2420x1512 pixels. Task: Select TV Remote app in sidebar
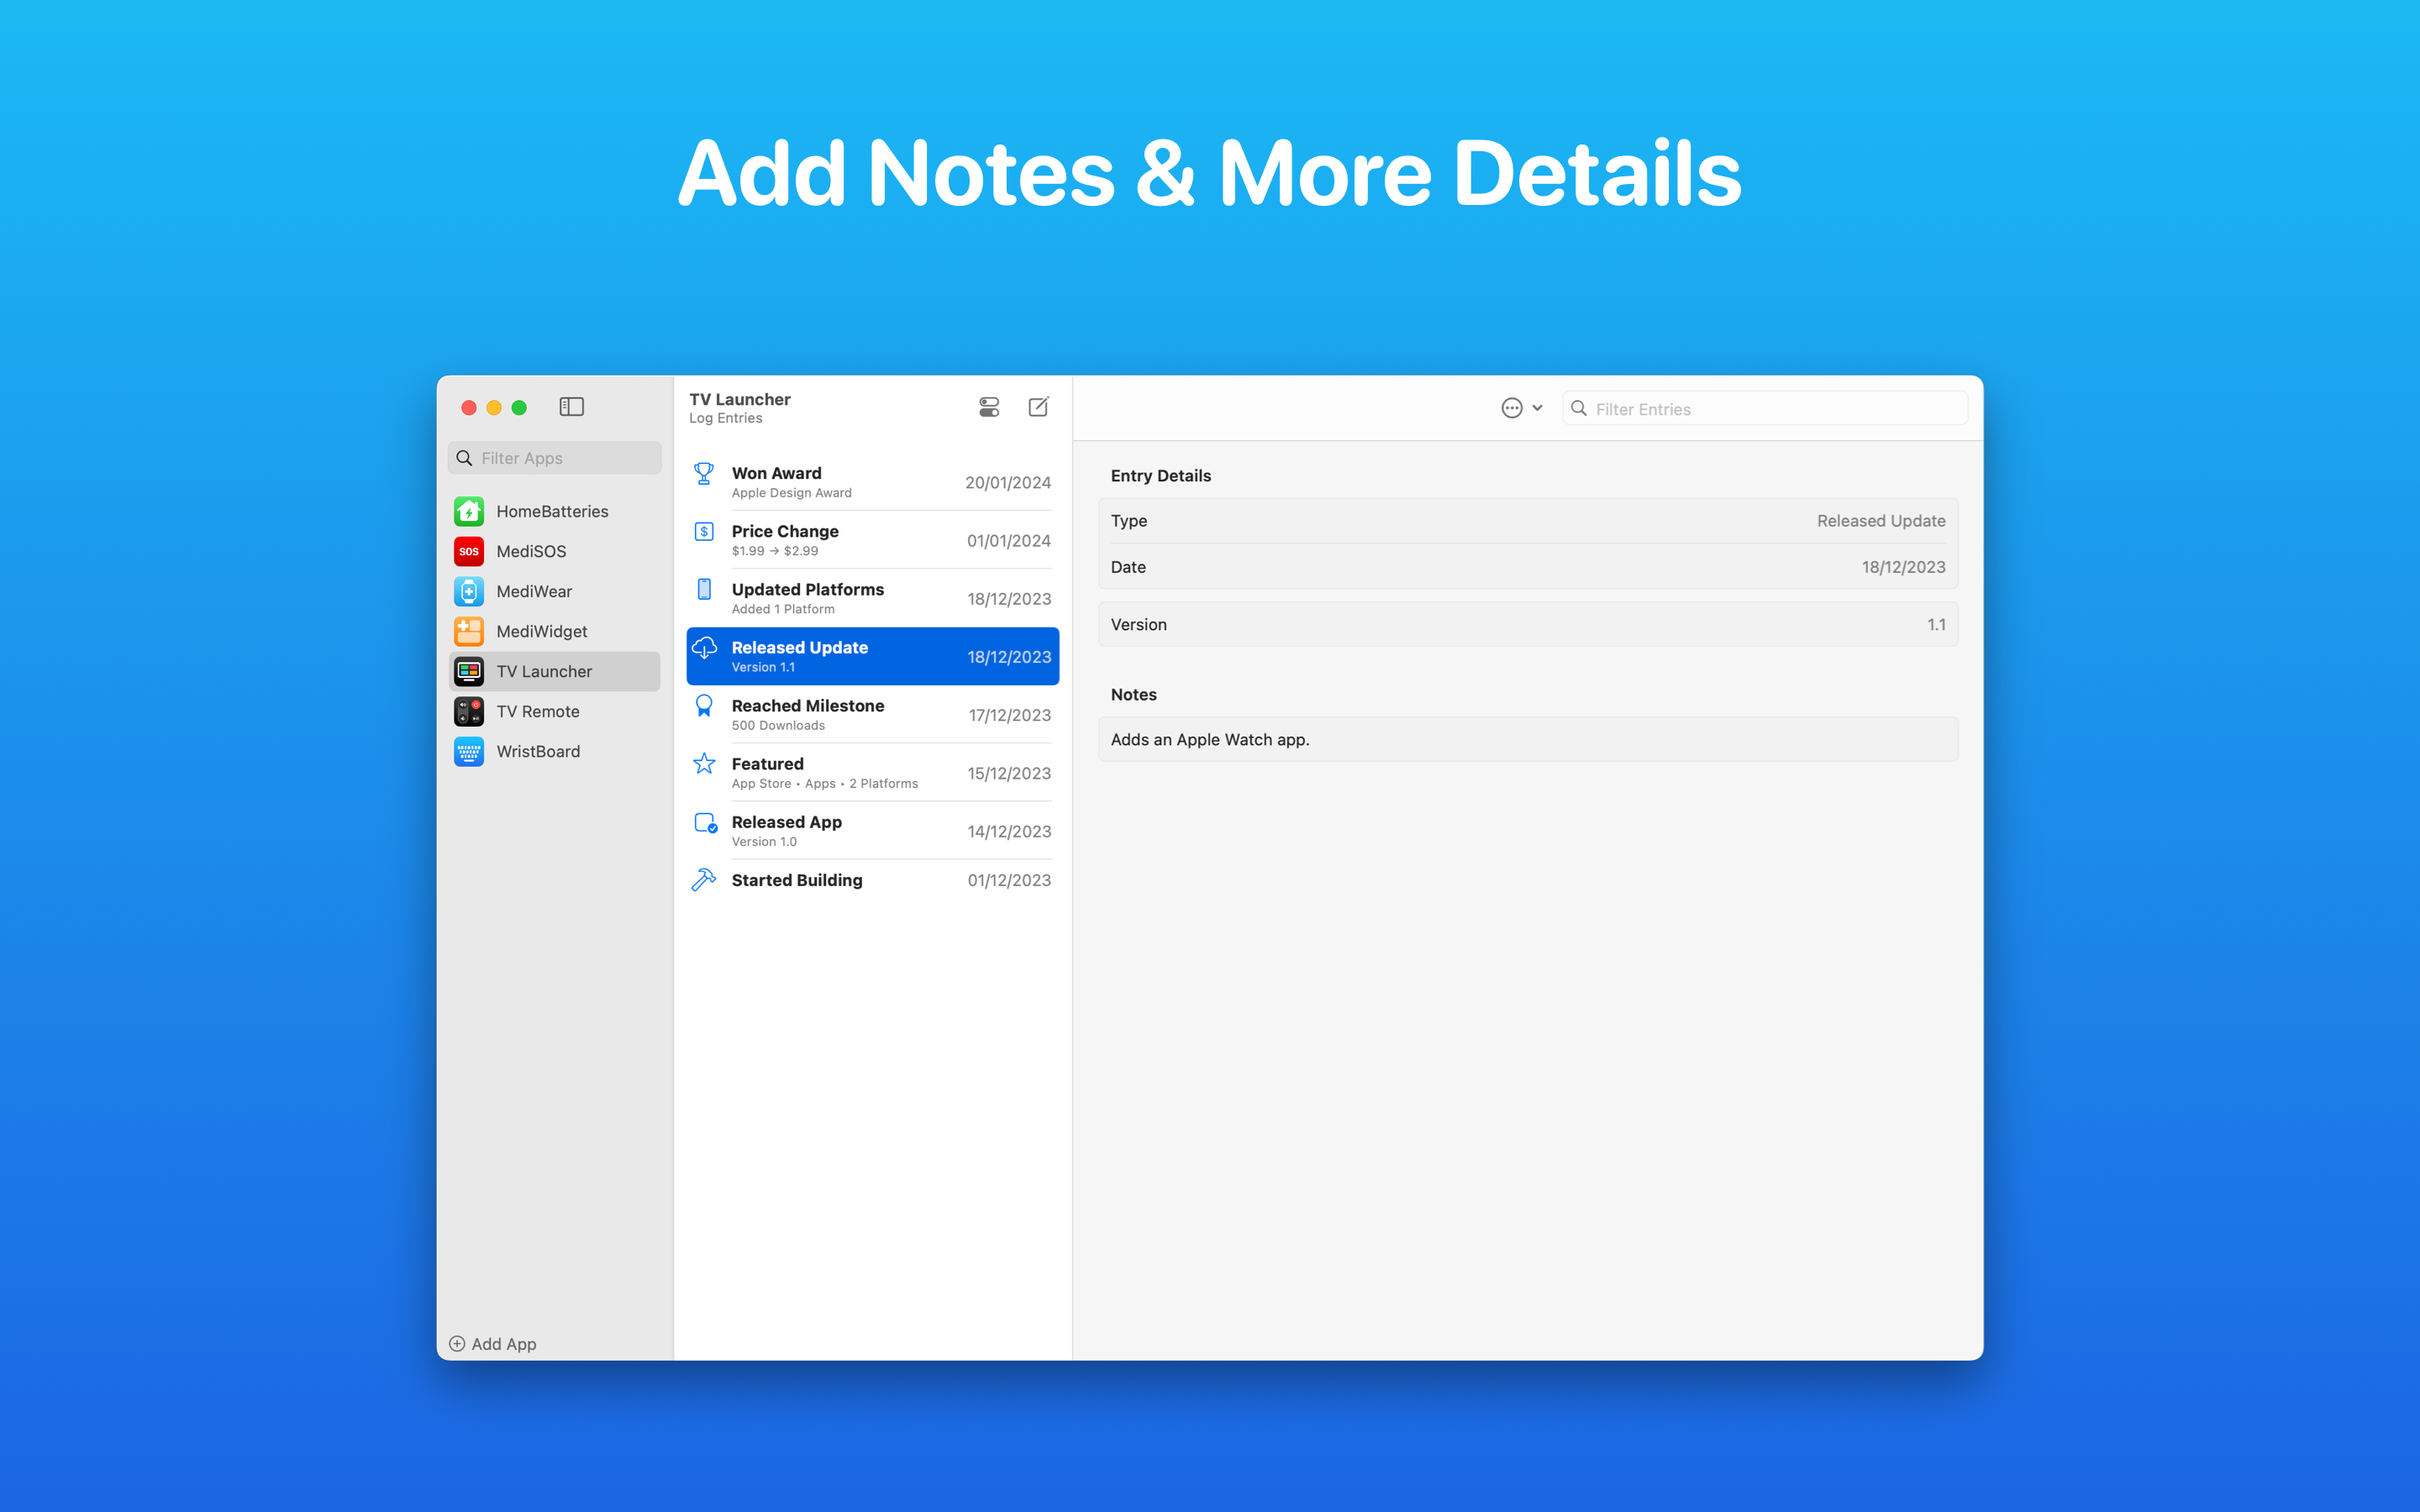click(537, 711)
